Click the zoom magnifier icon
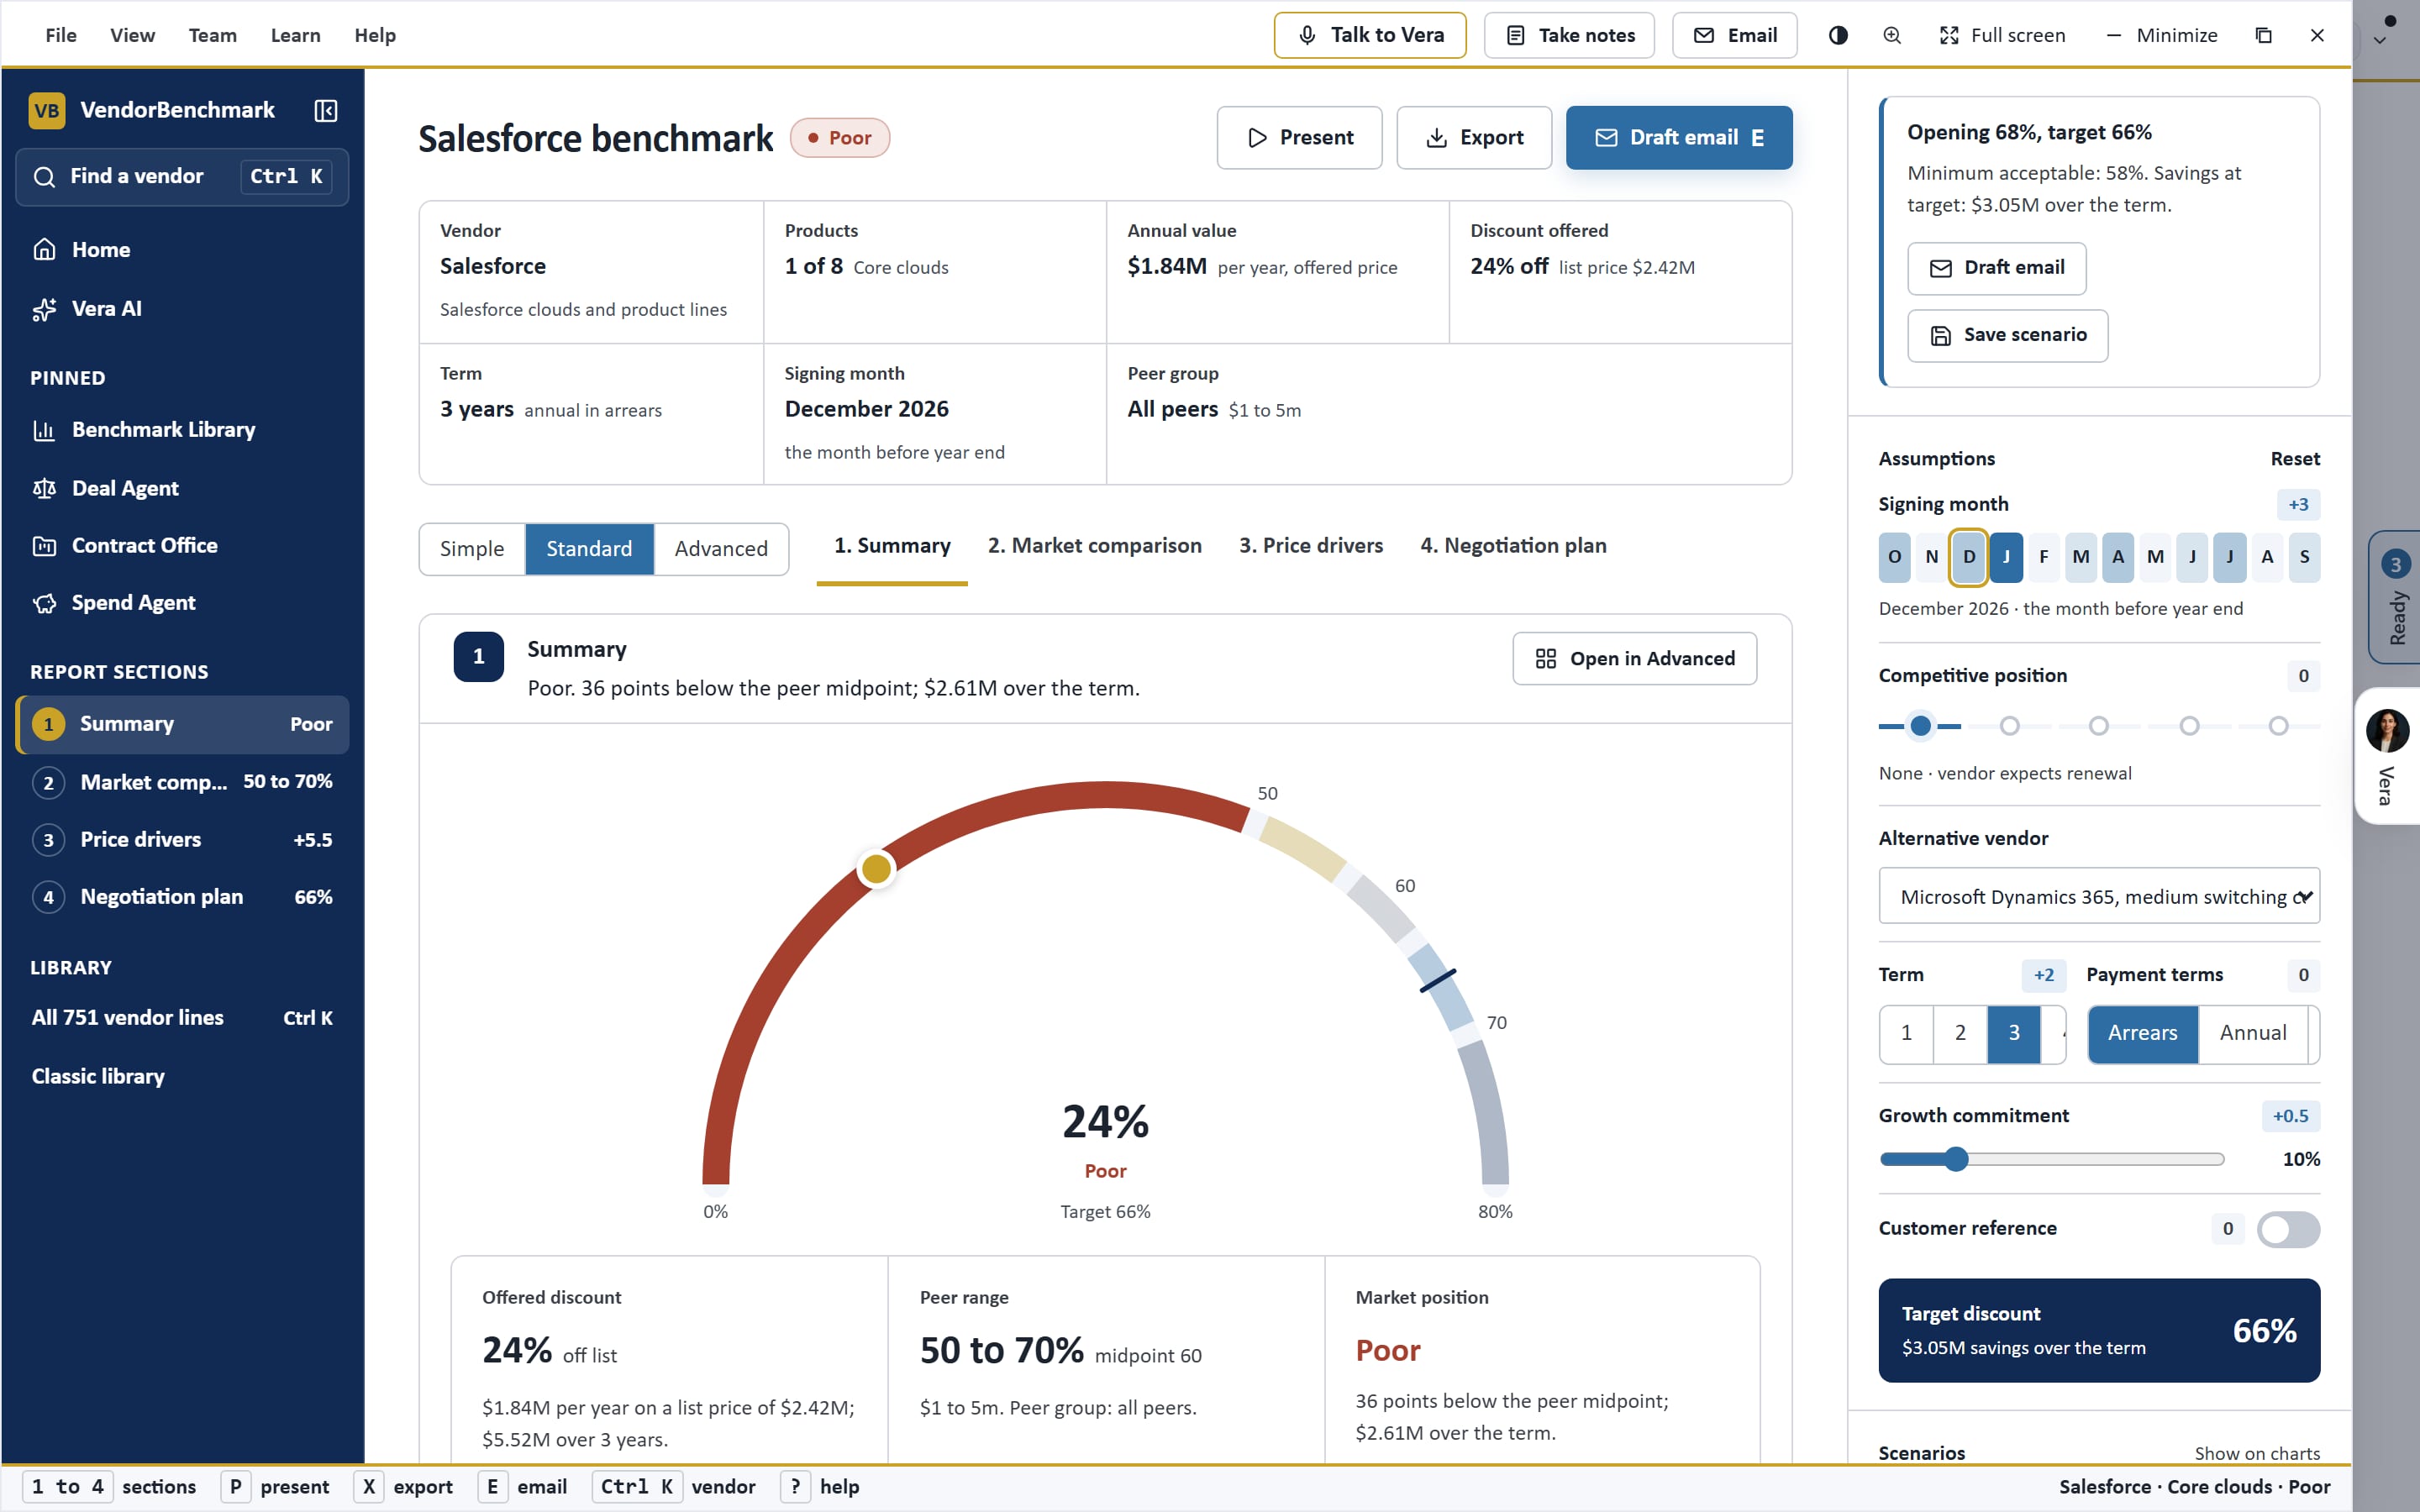Image resolution: width=2420 pixels, height=1512 pixels. pos(1892,35)
